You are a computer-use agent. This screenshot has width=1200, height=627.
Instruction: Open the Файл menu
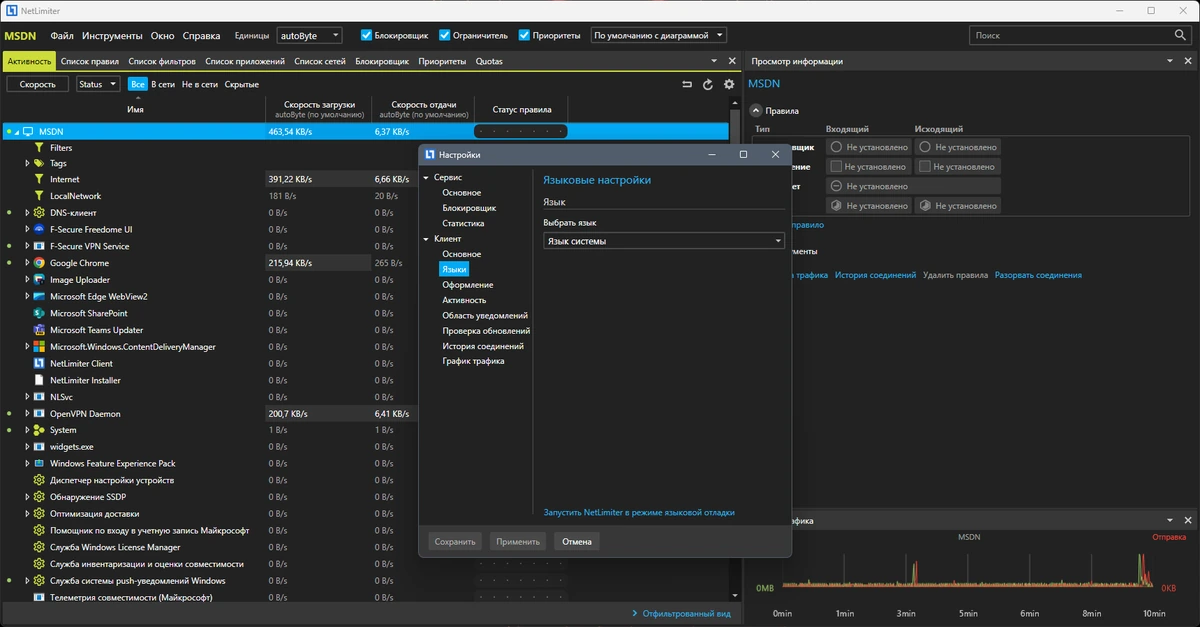(62, 35)
